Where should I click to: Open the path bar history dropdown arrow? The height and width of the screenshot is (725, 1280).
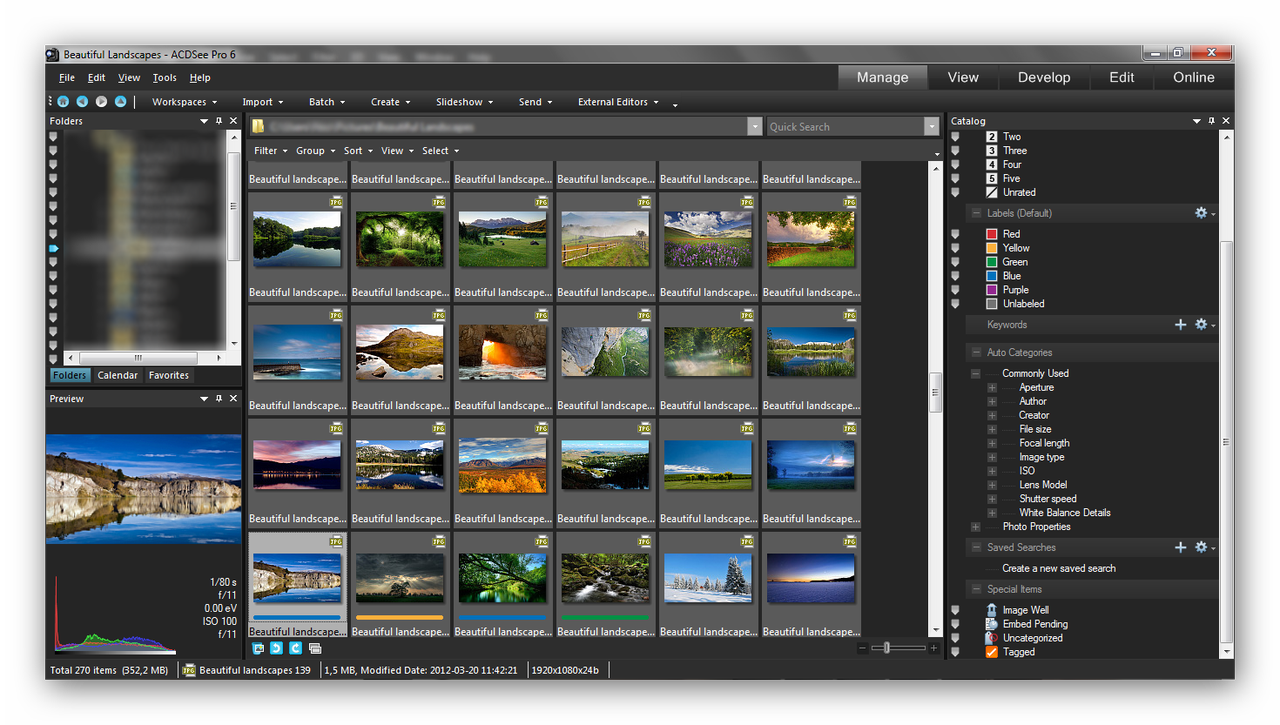(x=755, y=127)
